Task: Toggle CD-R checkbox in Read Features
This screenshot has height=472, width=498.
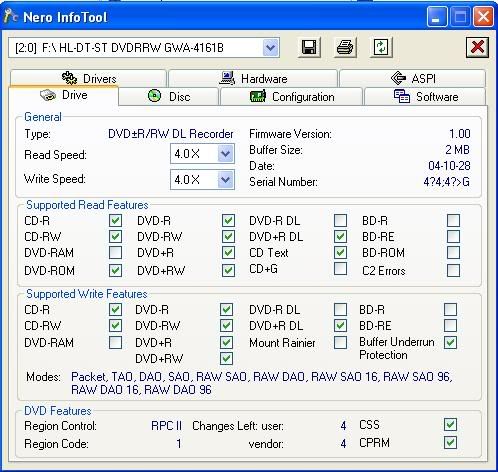Action: [x=115, y=220]
